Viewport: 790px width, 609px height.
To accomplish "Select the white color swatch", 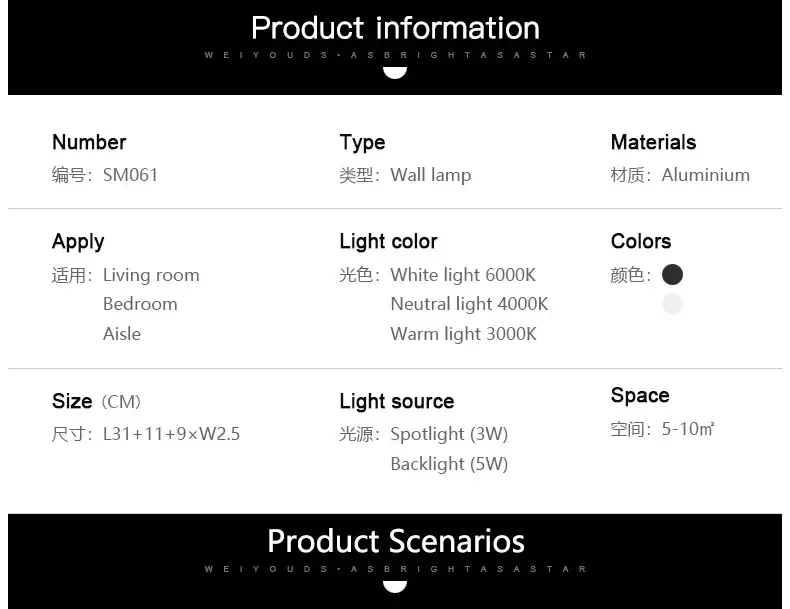I will pos(672,304).
